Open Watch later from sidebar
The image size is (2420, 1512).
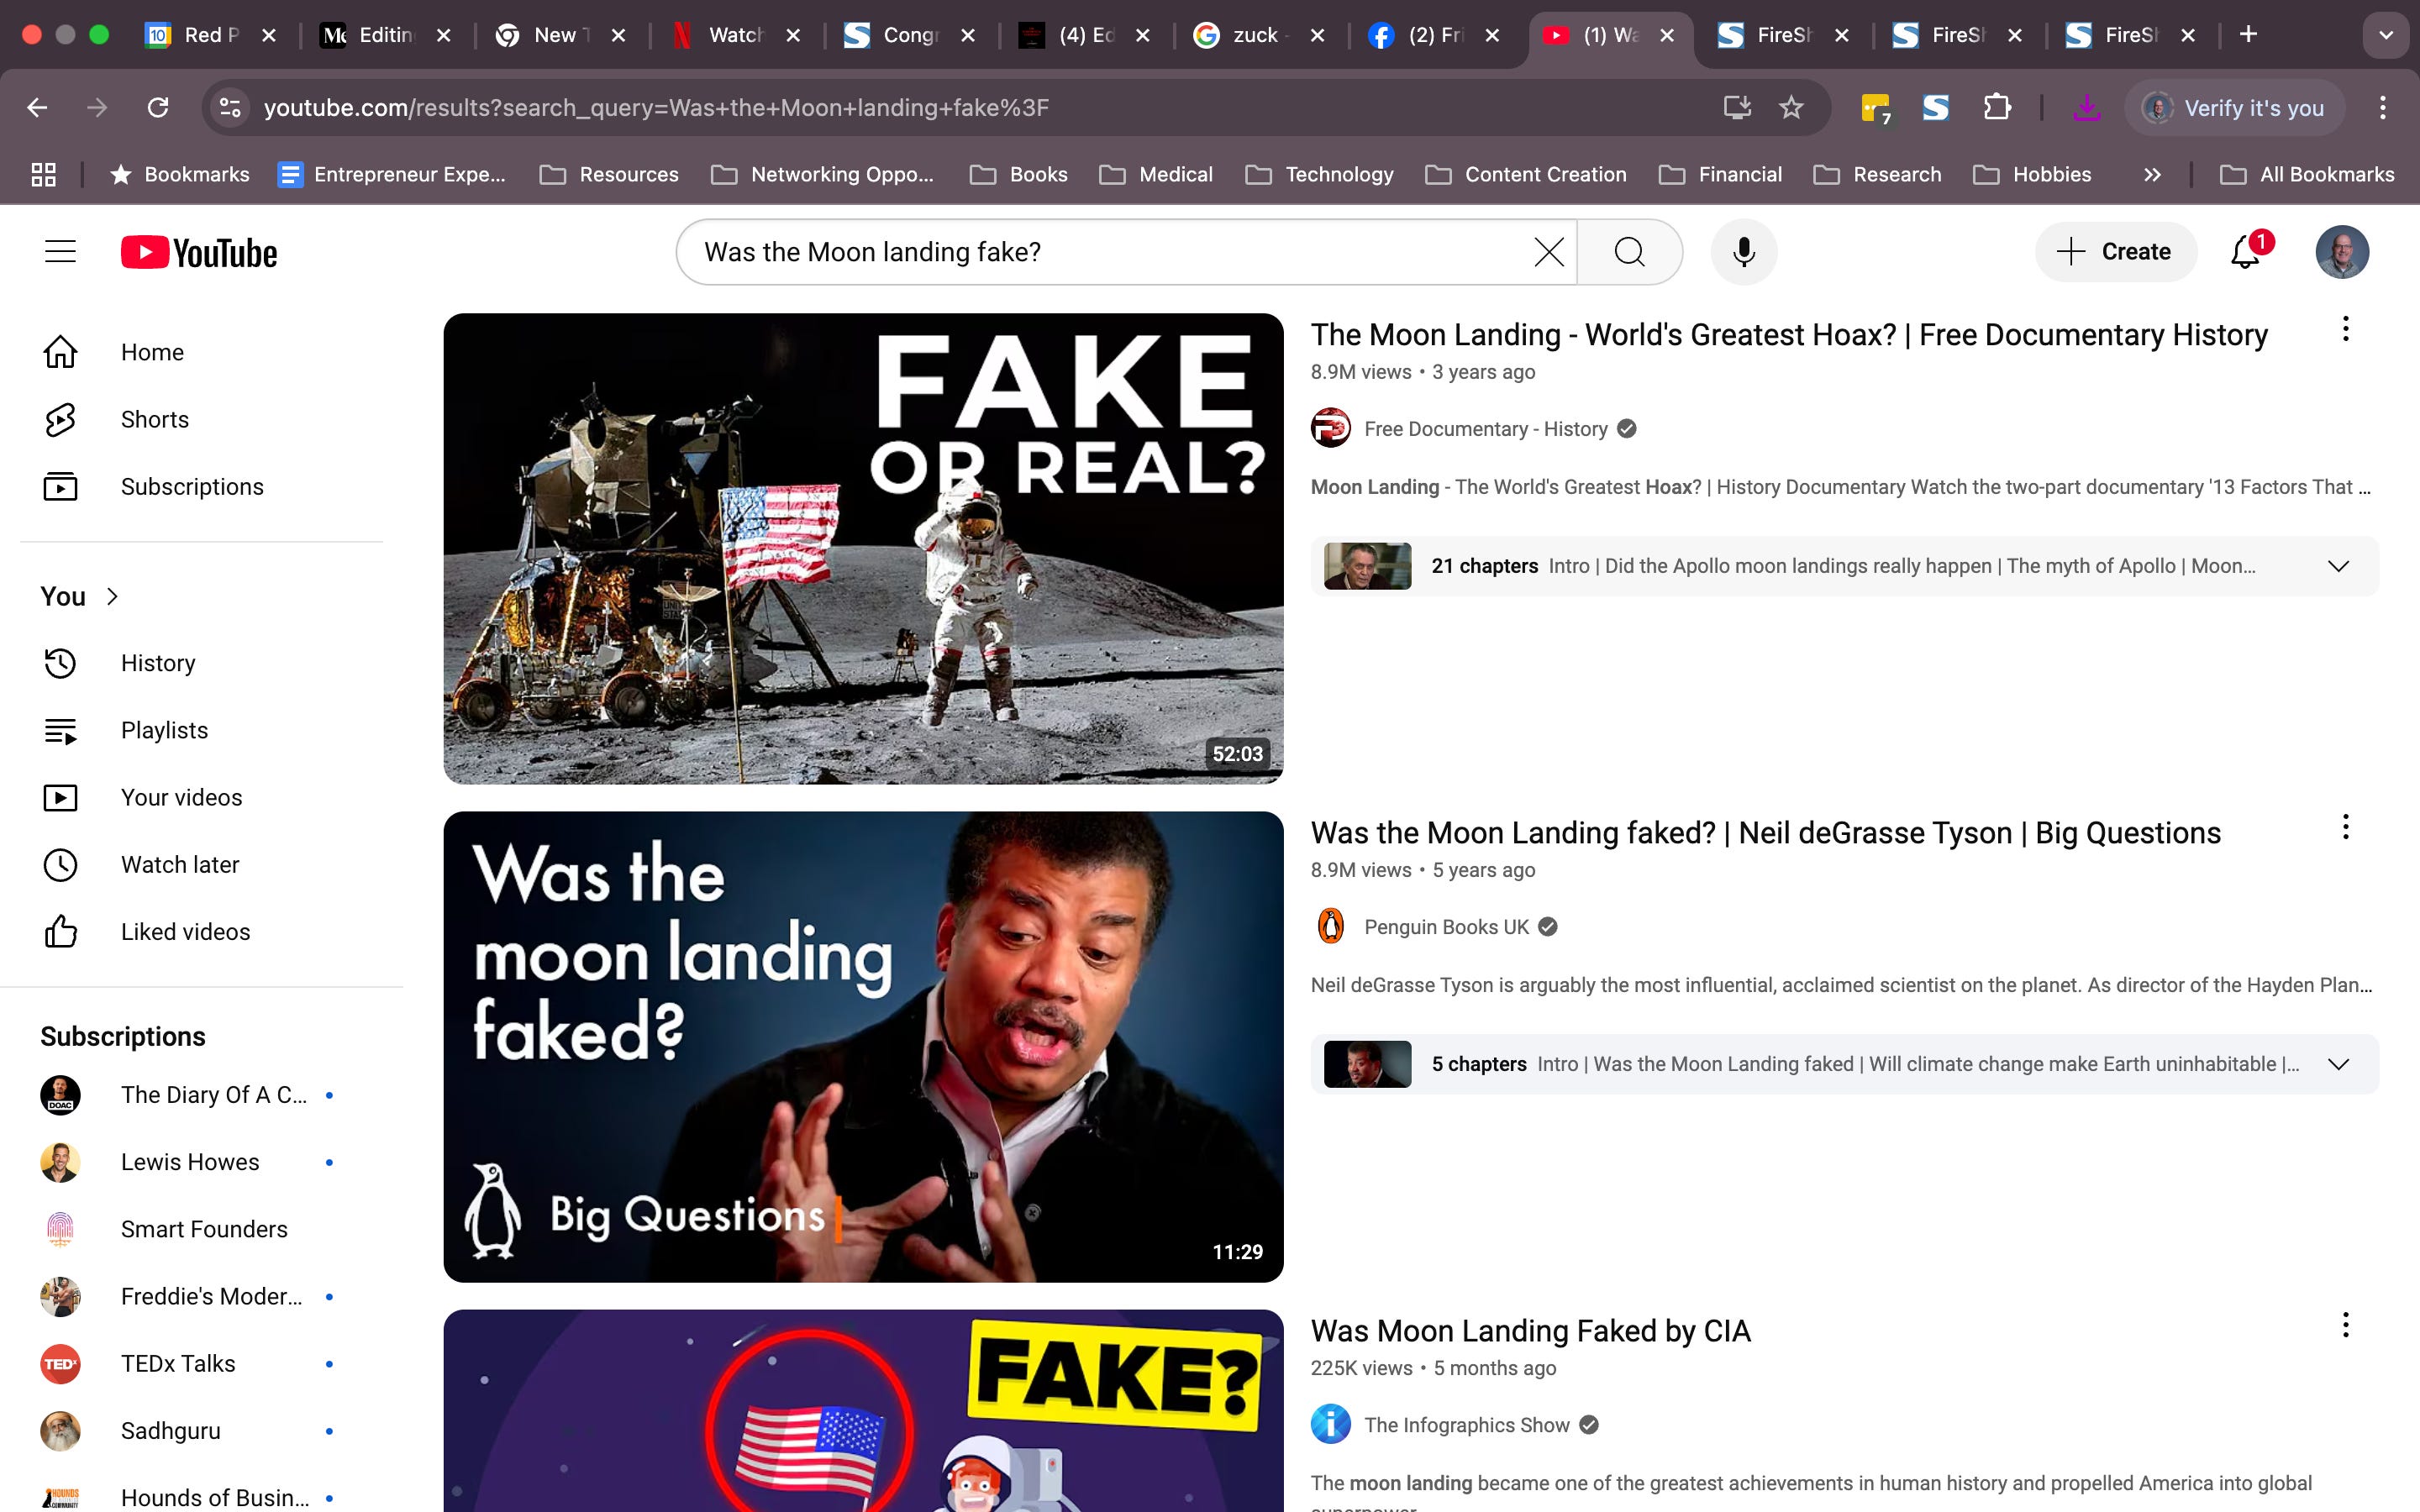coord(180,864)
